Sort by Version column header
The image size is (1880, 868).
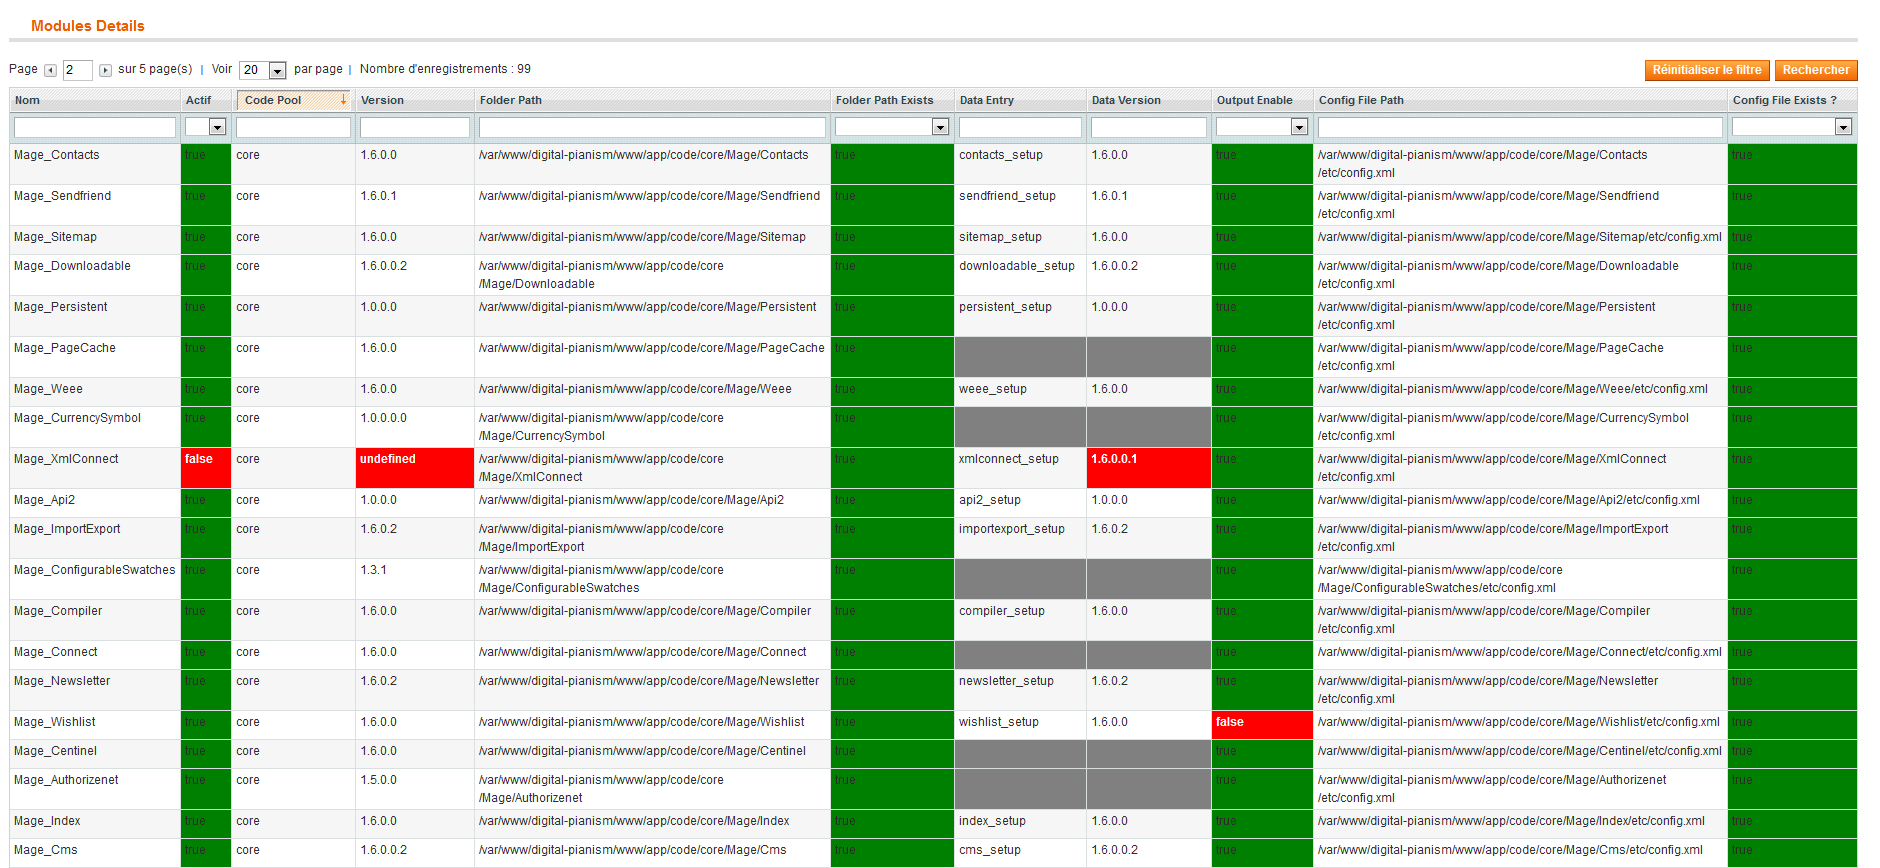click(382, 100)
